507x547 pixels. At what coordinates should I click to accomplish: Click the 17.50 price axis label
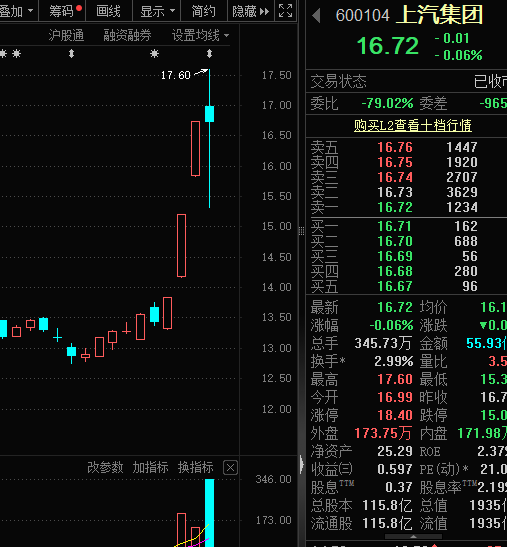pos(277,75)
